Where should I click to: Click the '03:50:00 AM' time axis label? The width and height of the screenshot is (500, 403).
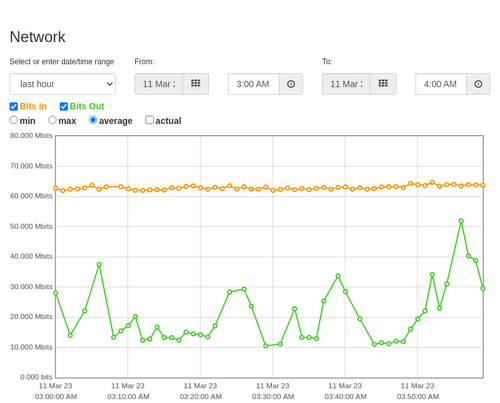(x=418, y=397)
